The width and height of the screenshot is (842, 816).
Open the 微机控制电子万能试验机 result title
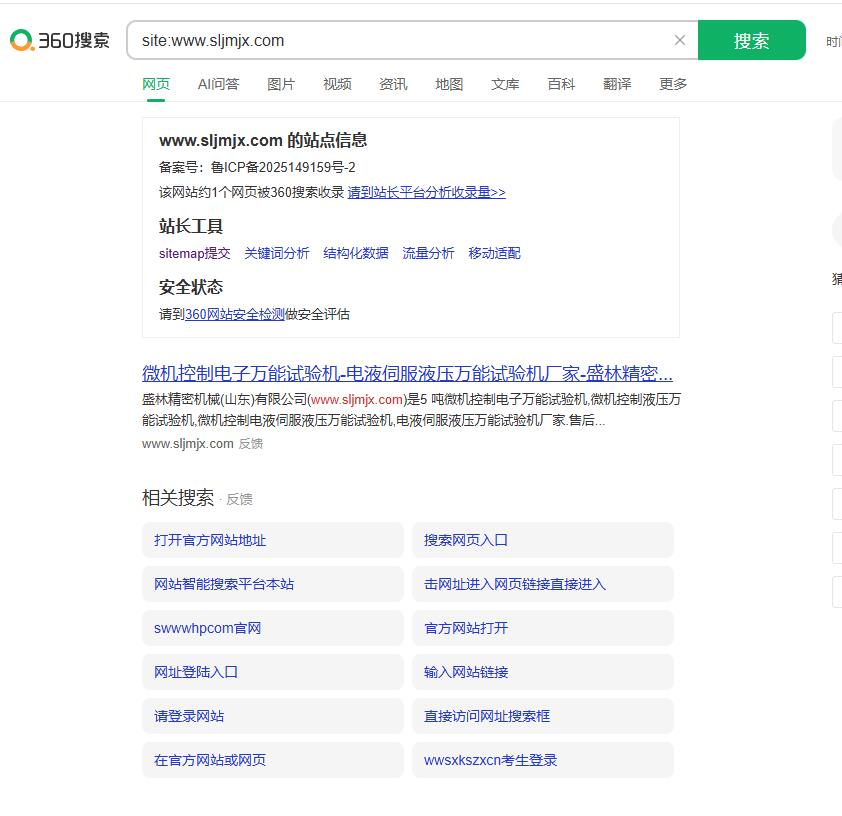click(x=407, y=373)
